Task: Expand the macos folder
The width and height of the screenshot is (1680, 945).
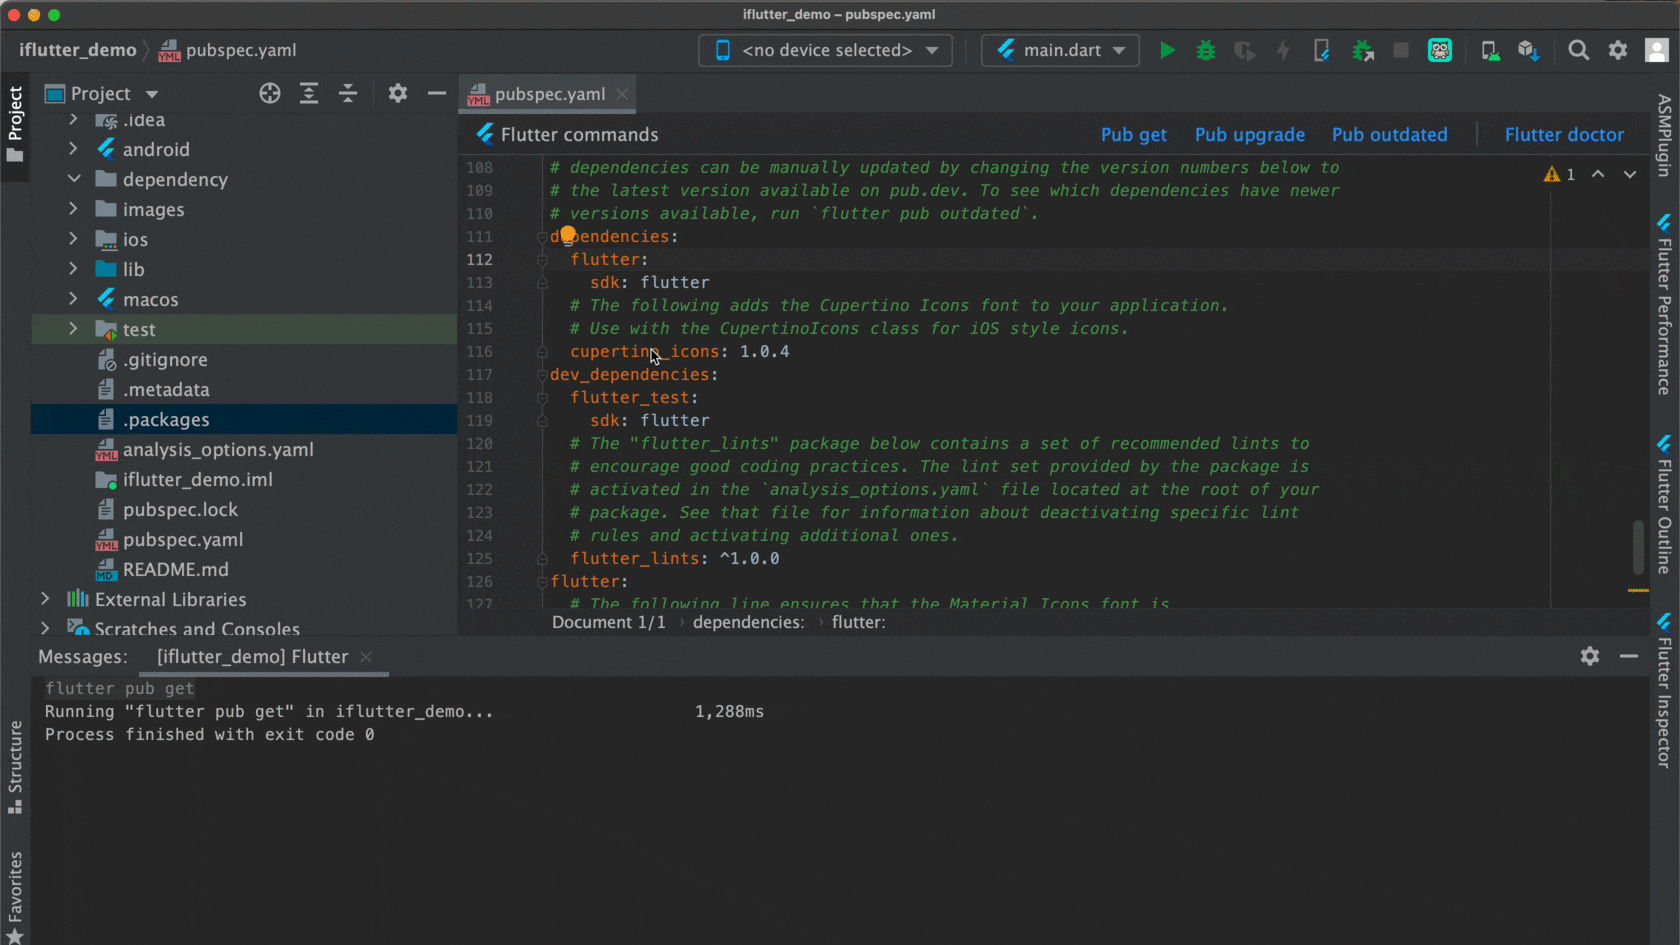Action: click(x=73, y=299)
